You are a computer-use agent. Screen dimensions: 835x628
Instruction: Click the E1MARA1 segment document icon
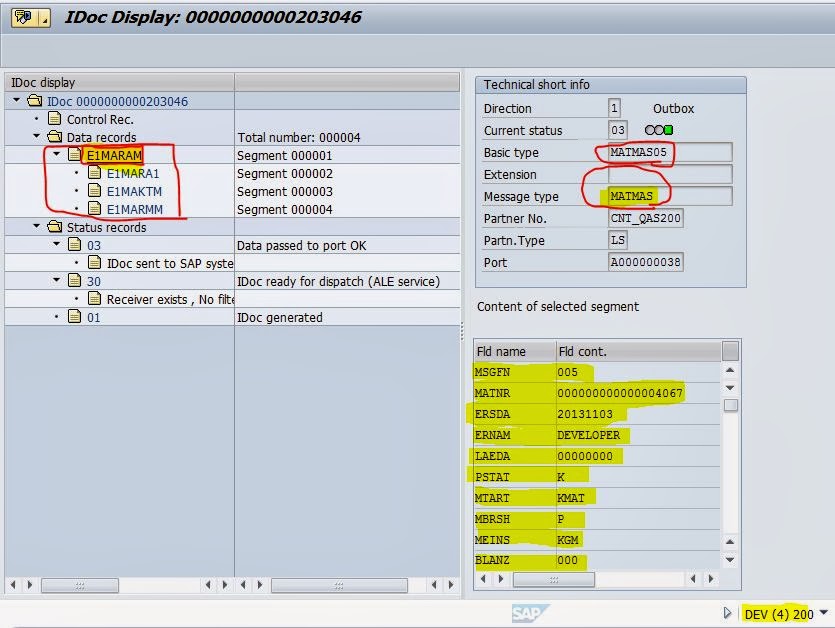[x=95, y=173]
